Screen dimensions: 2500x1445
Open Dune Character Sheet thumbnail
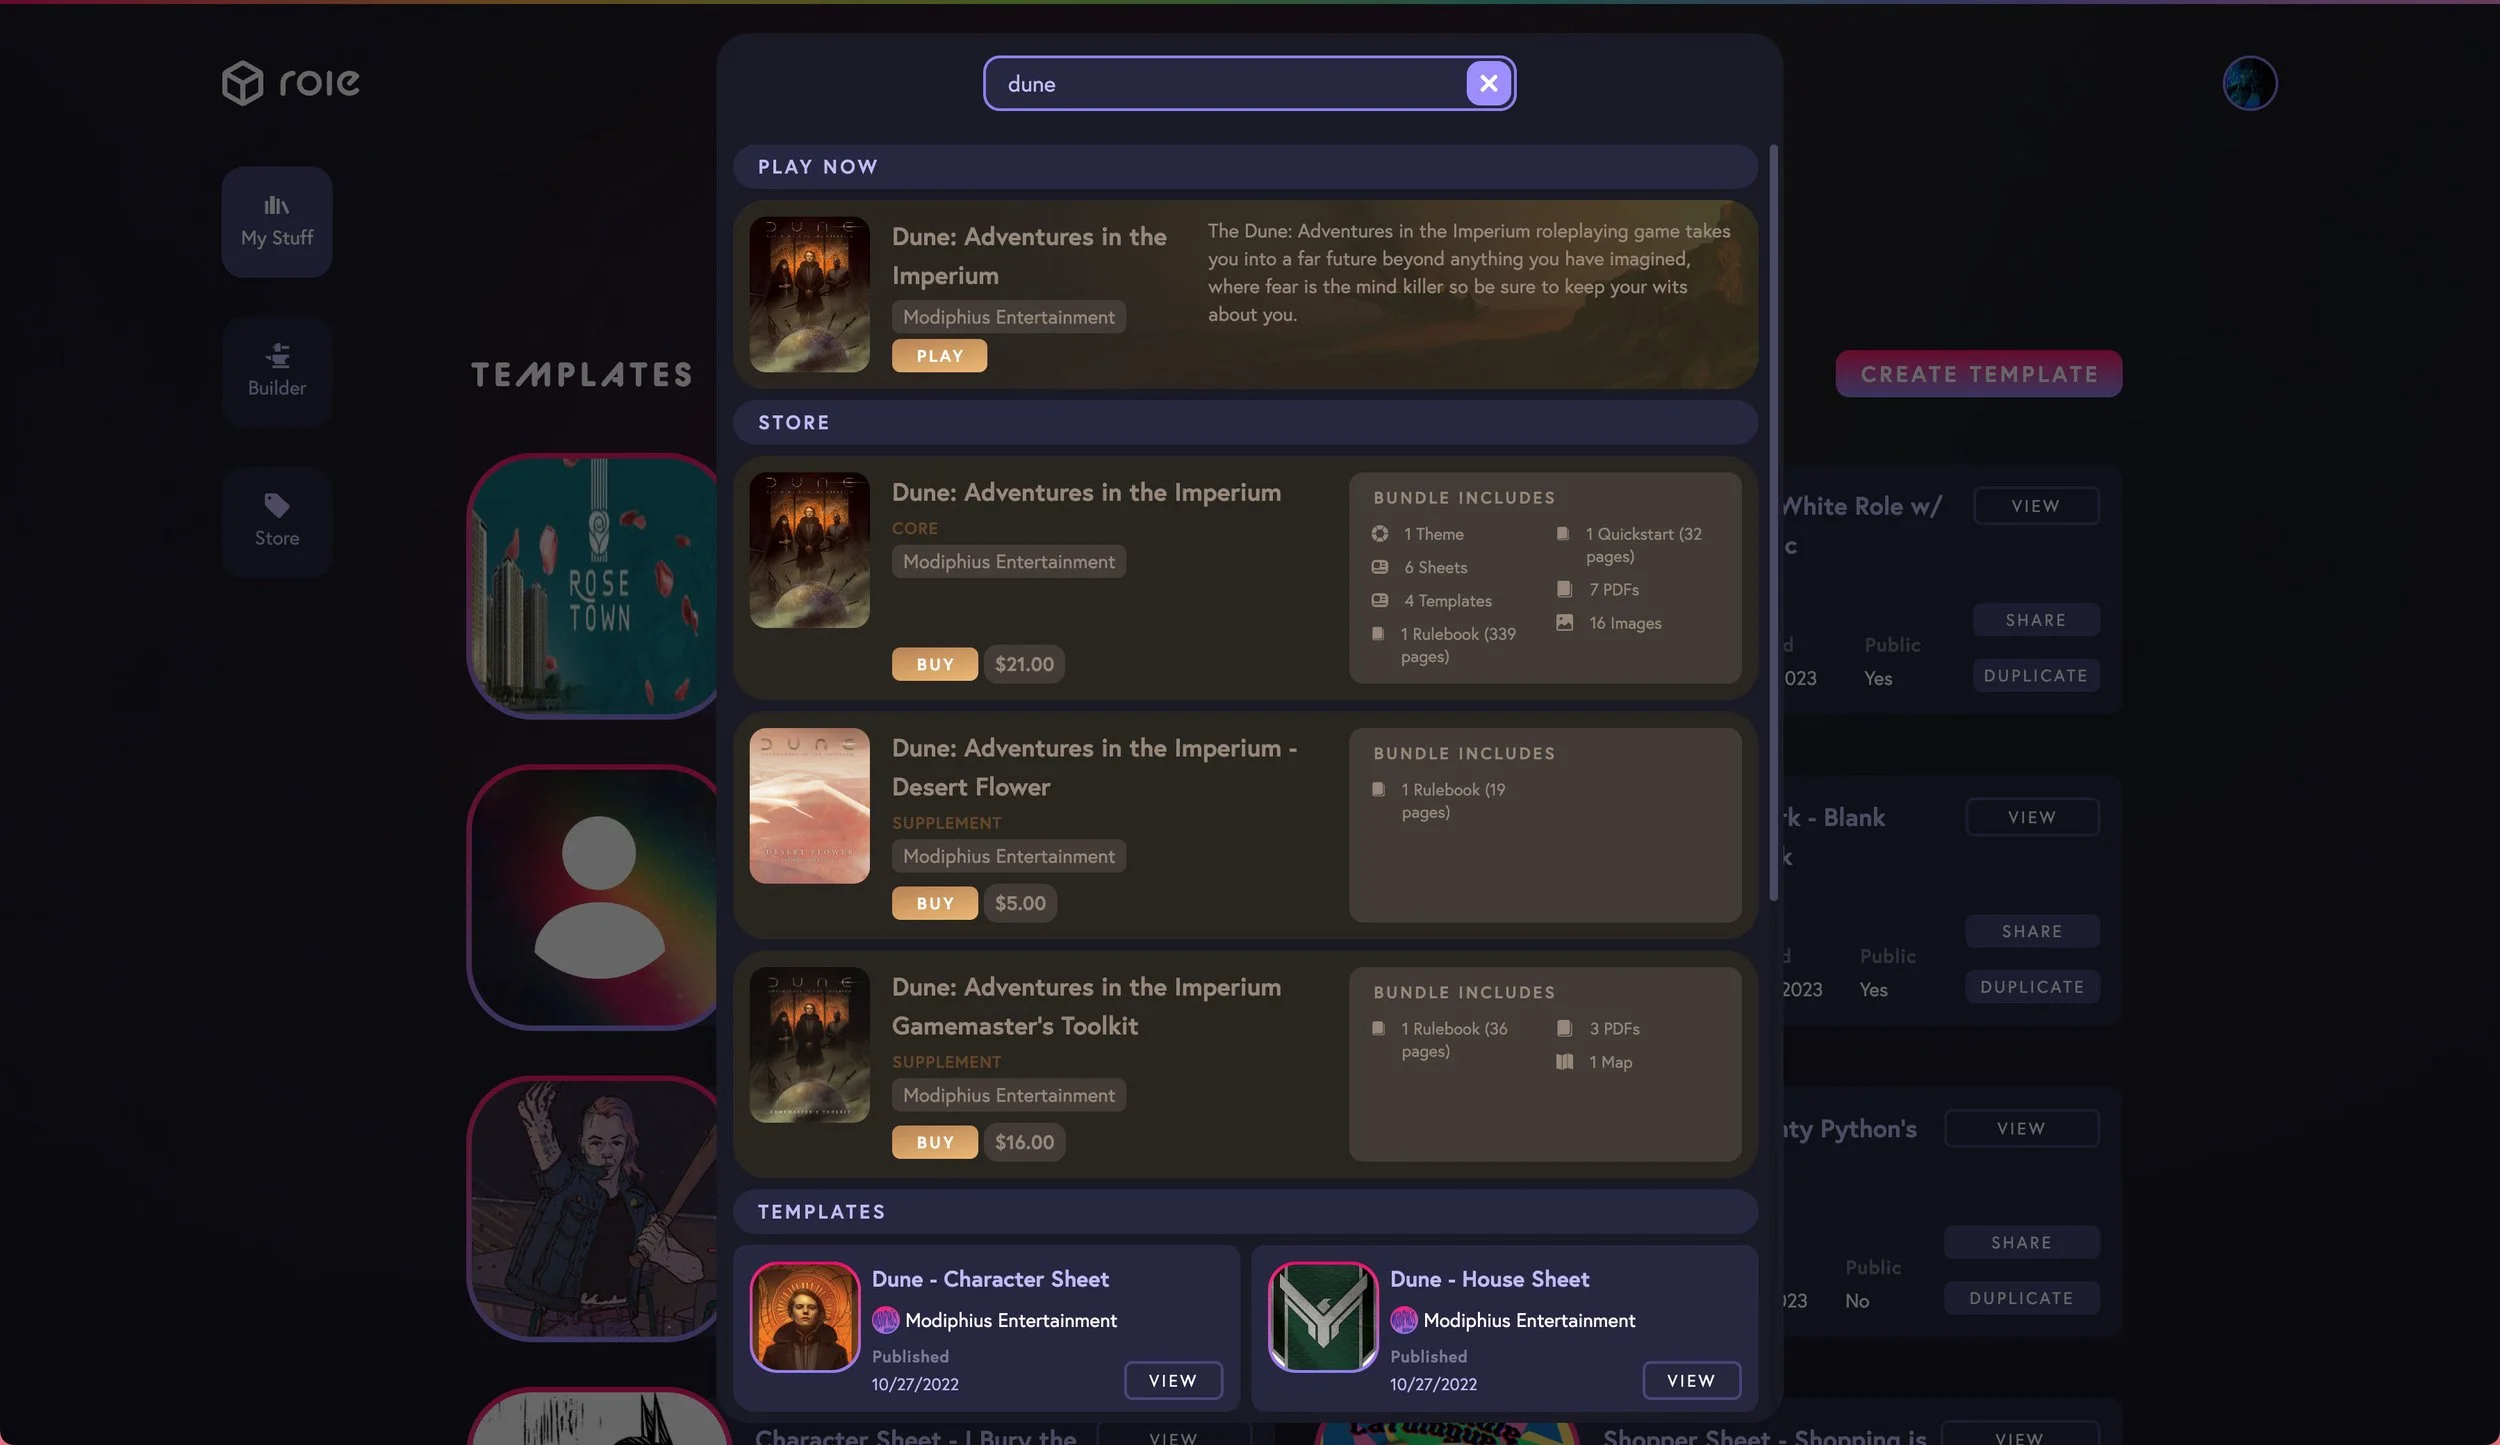pos(805,1316)
